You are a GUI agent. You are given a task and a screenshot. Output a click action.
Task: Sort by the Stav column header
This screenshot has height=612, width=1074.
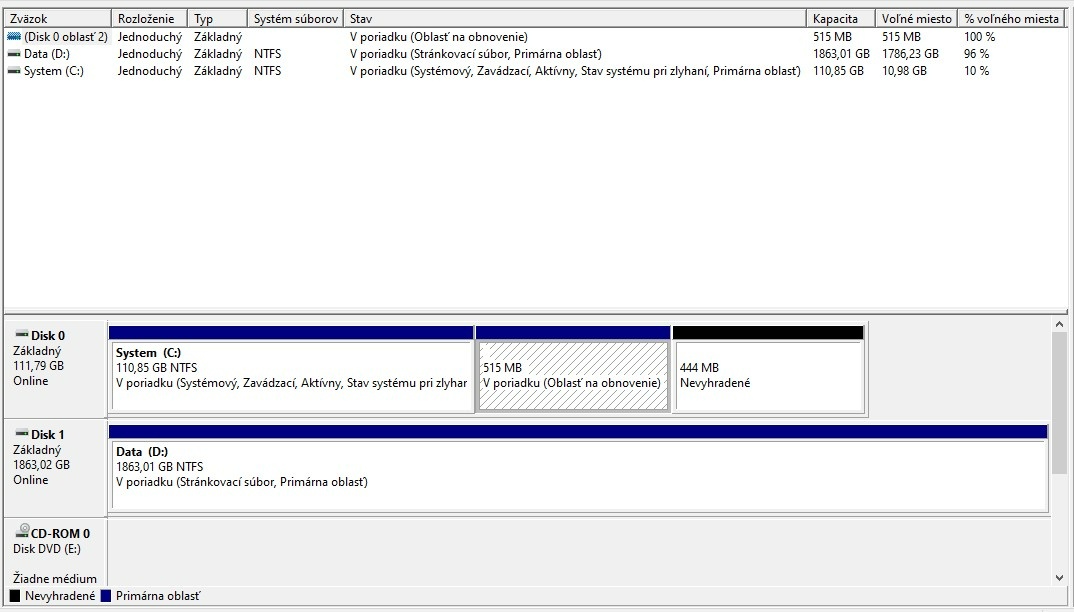point(575,19)
